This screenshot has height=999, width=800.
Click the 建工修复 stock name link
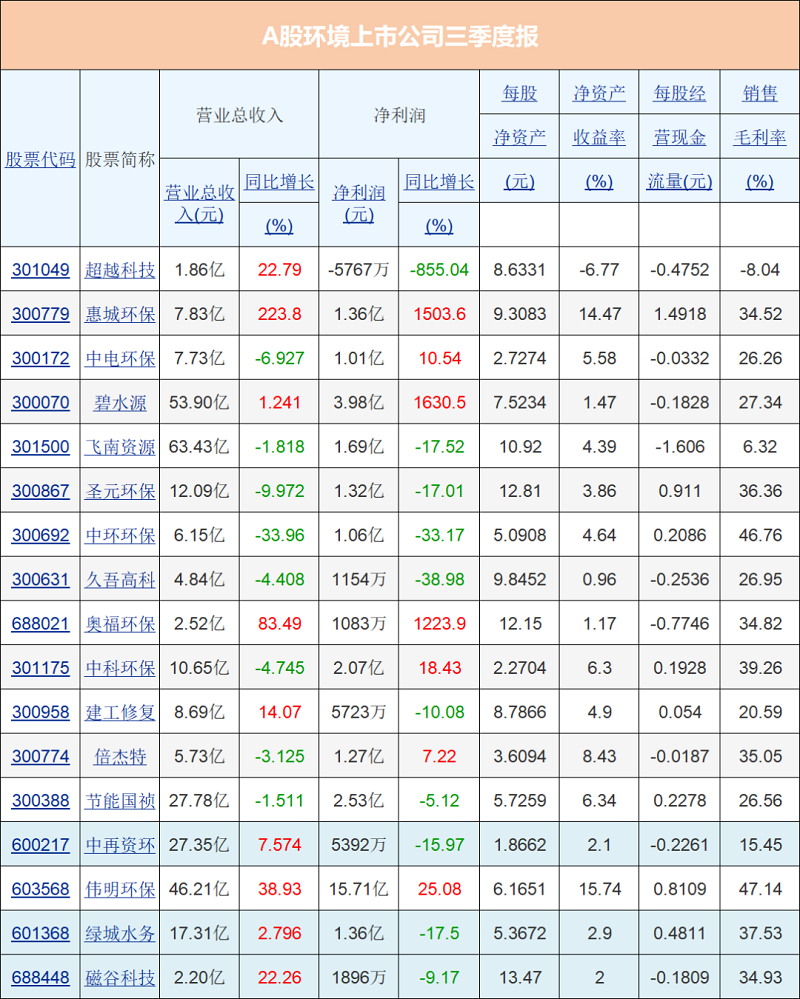(120, 712)
